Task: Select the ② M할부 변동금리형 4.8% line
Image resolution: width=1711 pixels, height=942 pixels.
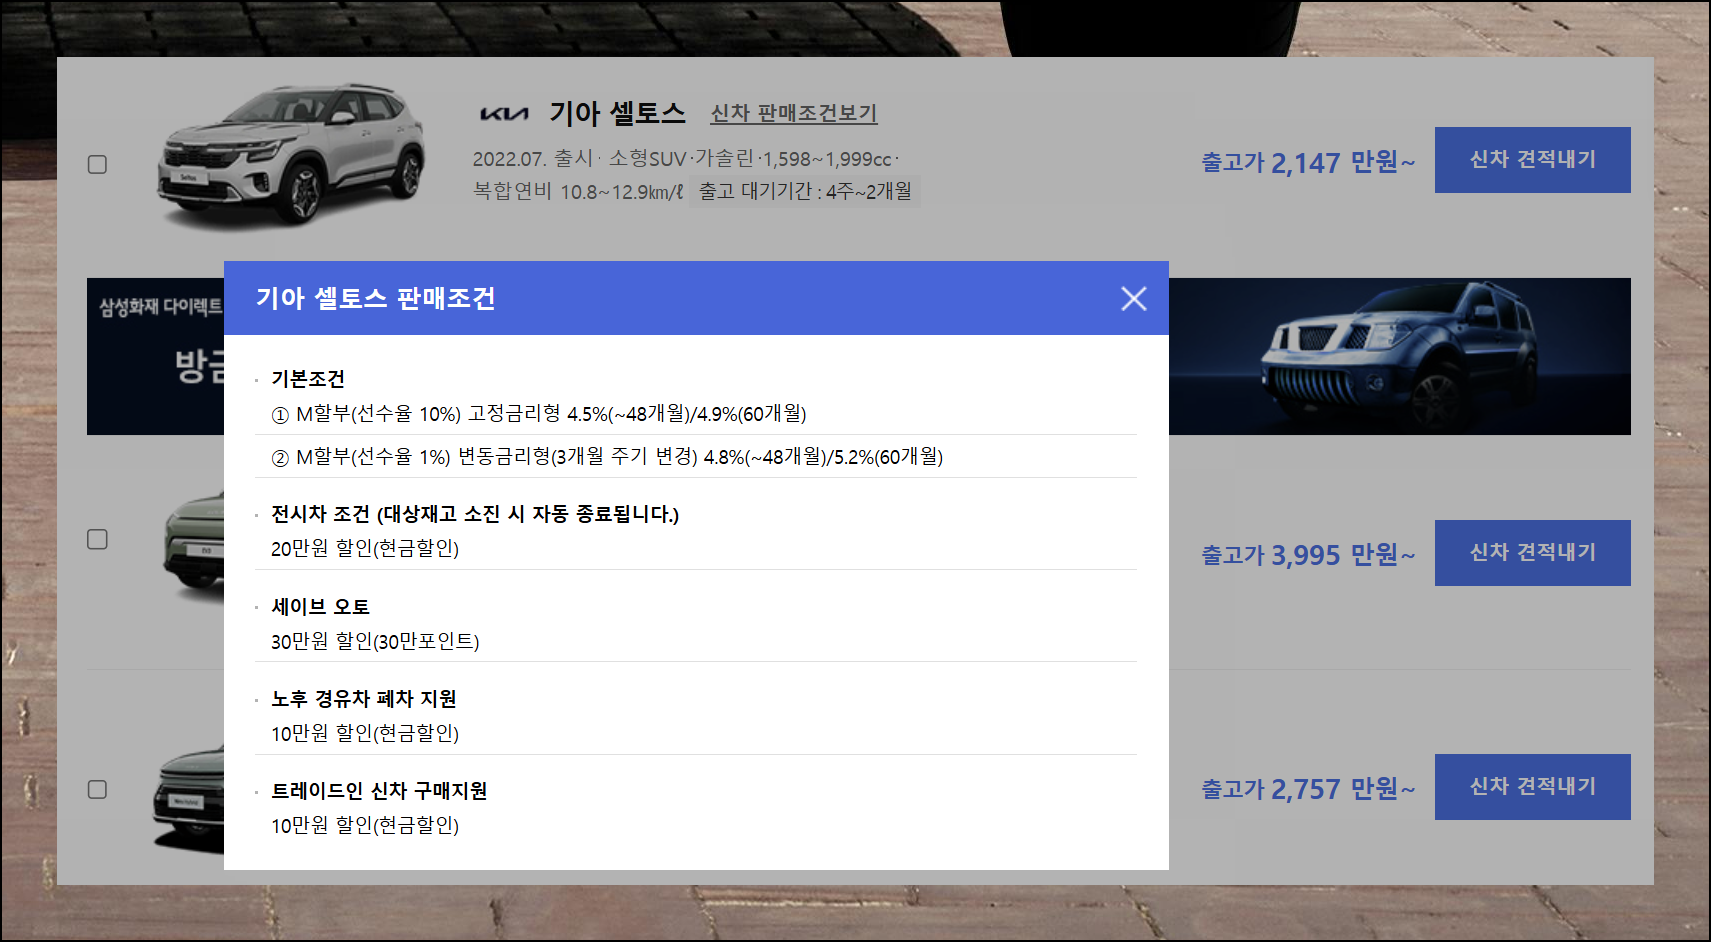Action: coord(607,457)
